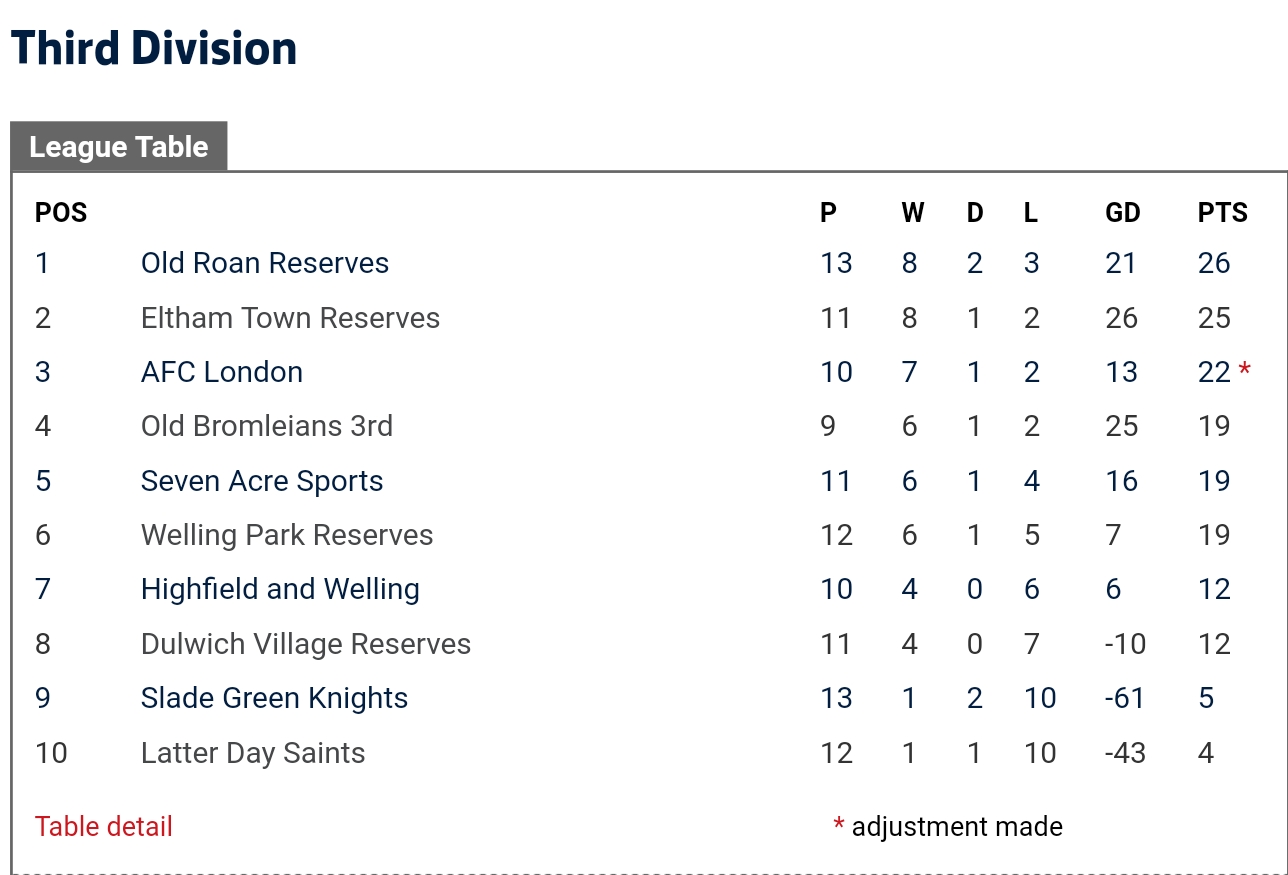The height and width of the screenshot is (875, 1288).
Task: Click the PTS column header
Action: click(x=1223, y=213)
